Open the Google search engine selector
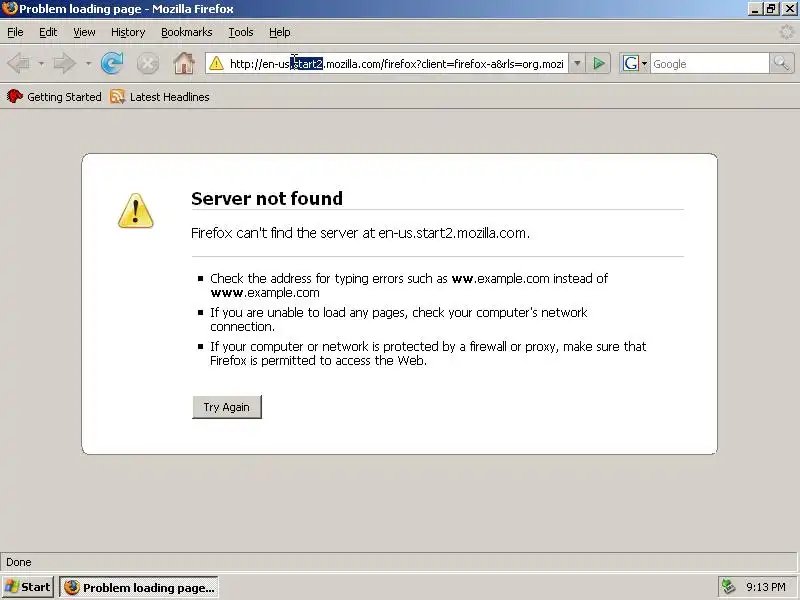The height and width of the screenshot is (600, 800). tap(634, 64)
